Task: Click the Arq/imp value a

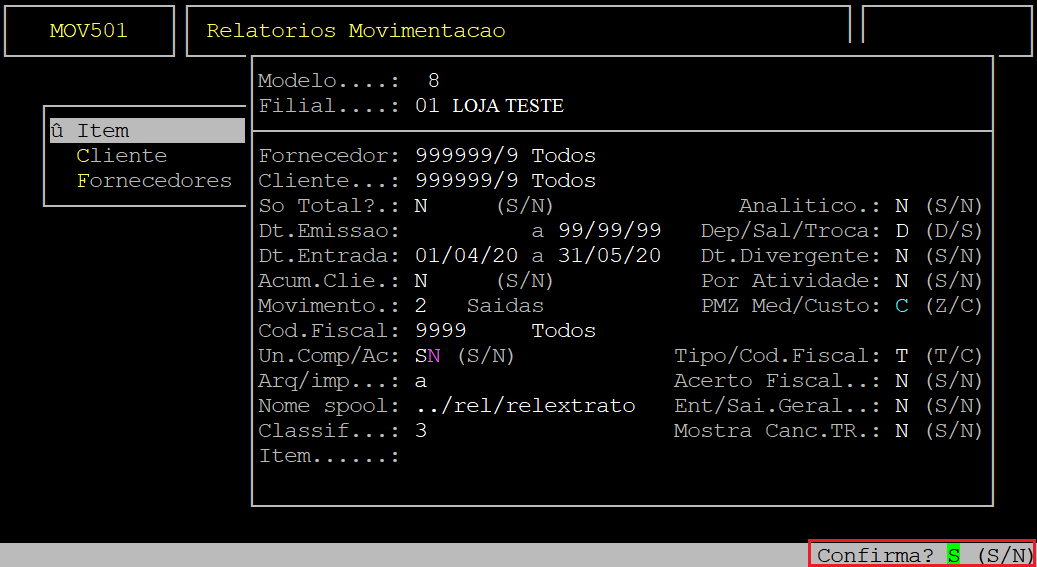Action: click(x=421, y=381)
